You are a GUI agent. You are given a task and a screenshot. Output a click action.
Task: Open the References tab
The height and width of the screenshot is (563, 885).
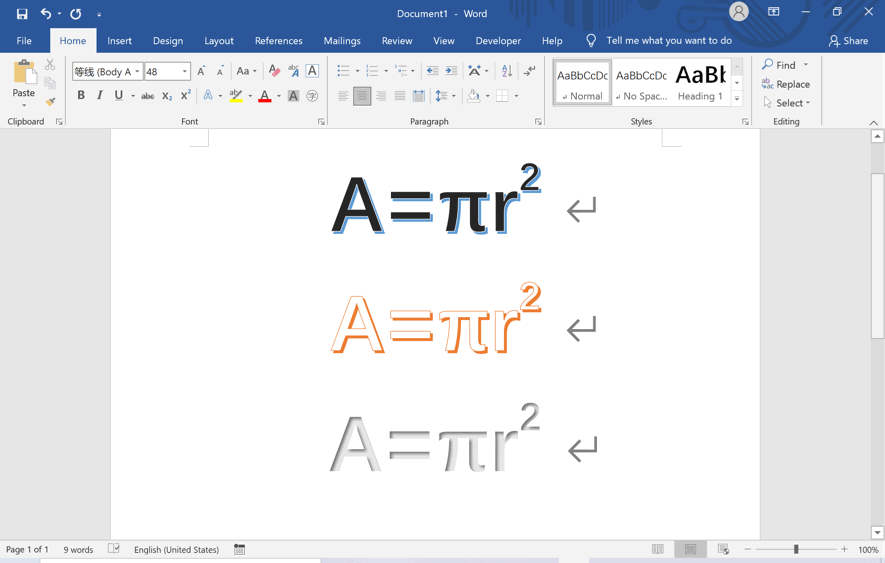278,41
